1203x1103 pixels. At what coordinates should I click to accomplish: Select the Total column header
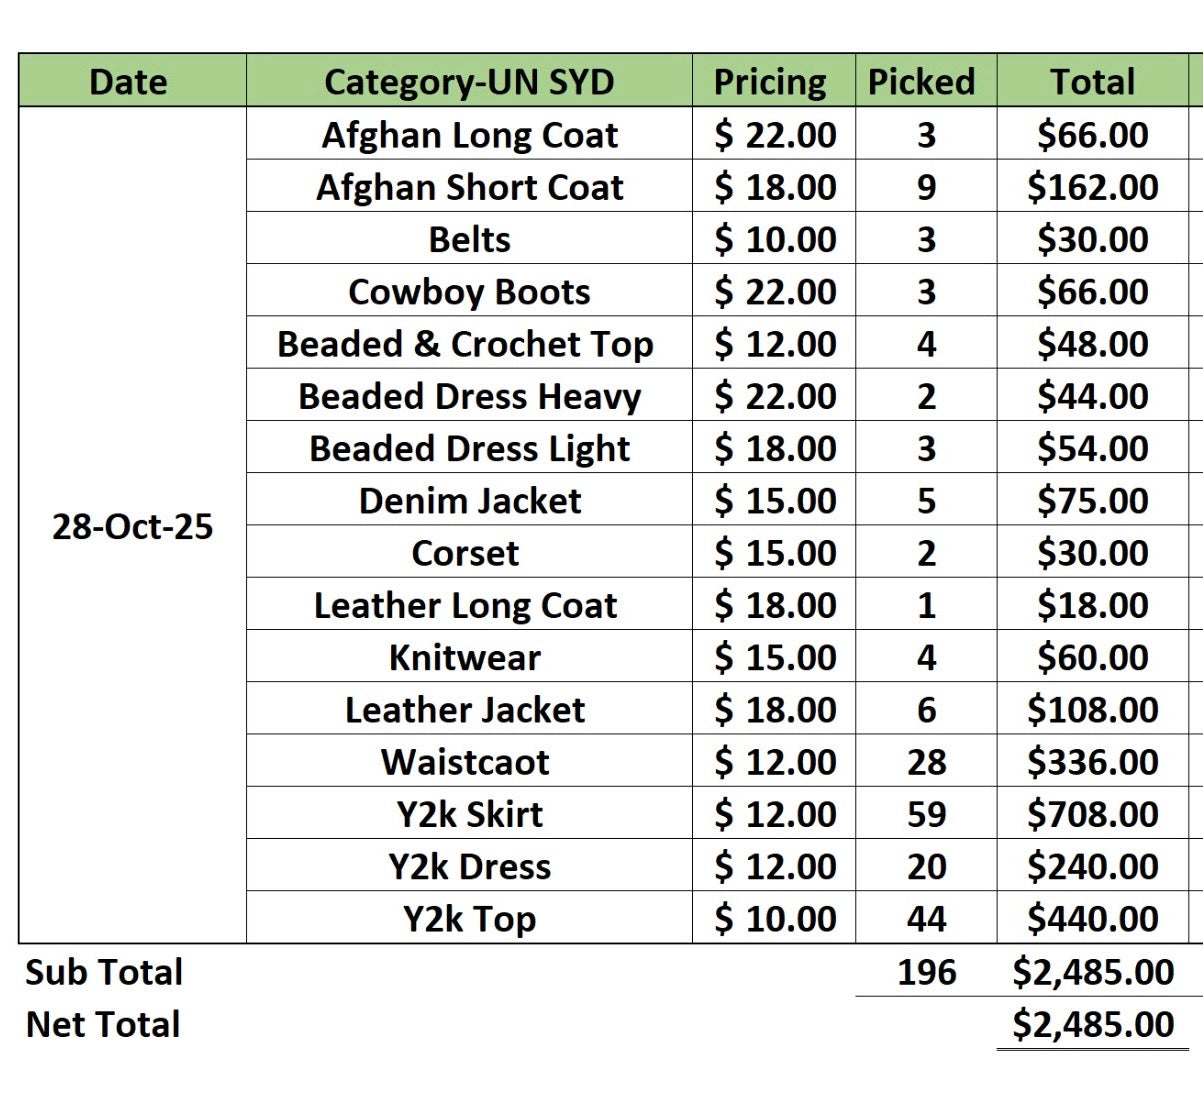point(1092,81)
